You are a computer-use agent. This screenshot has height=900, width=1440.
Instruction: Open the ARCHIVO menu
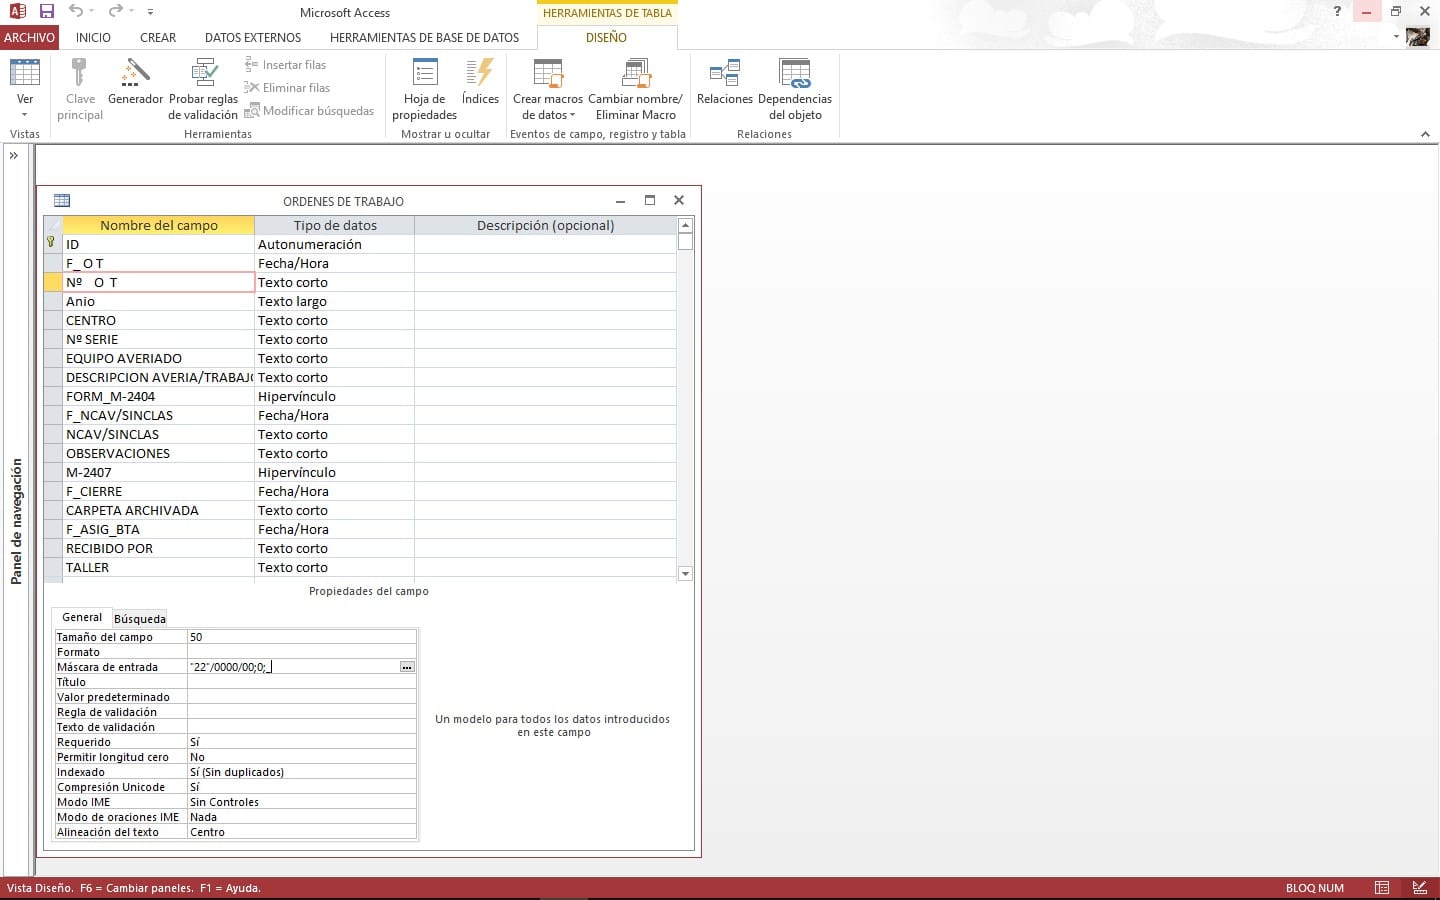click(x=29, y=37)
